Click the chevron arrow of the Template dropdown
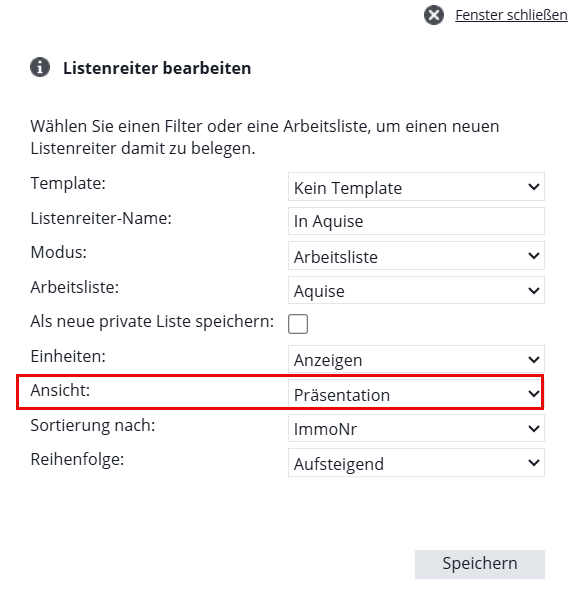 (533, 187)
